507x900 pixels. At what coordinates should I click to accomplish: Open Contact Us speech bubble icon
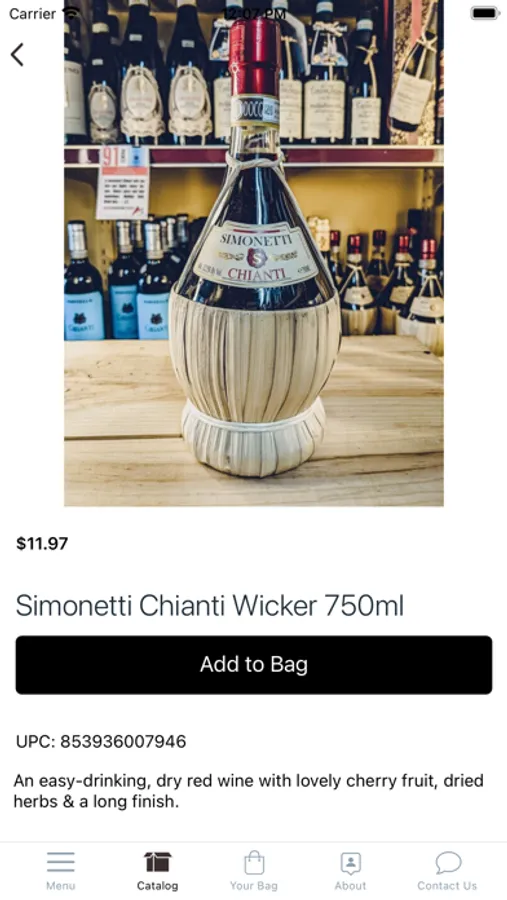pos(448,862)
